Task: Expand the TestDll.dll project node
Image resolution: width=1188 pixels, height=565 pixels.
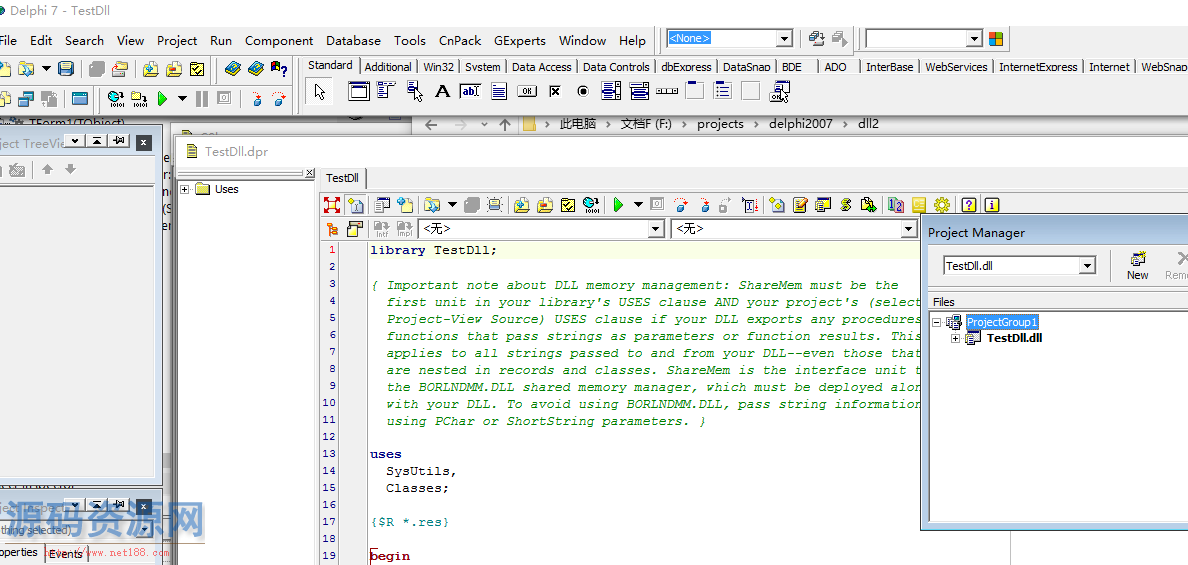Action: (955, 338)
